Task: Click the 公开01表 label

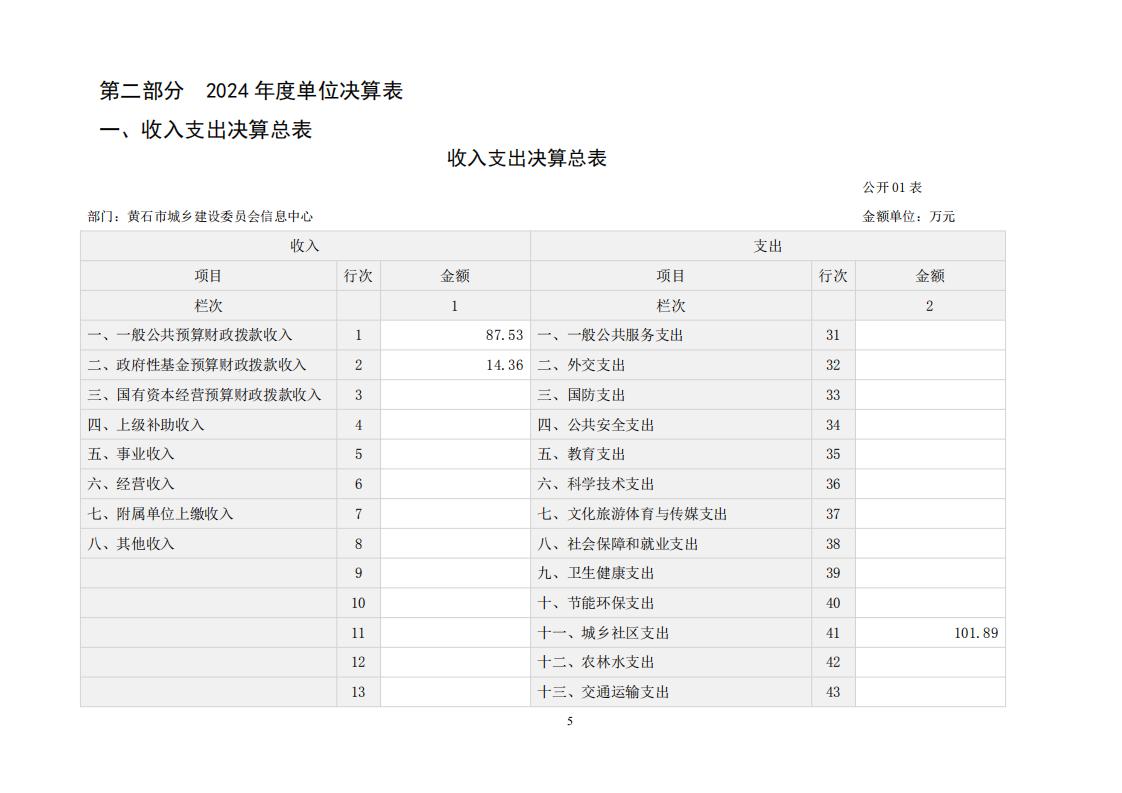Action: click(x=892, y=188)
